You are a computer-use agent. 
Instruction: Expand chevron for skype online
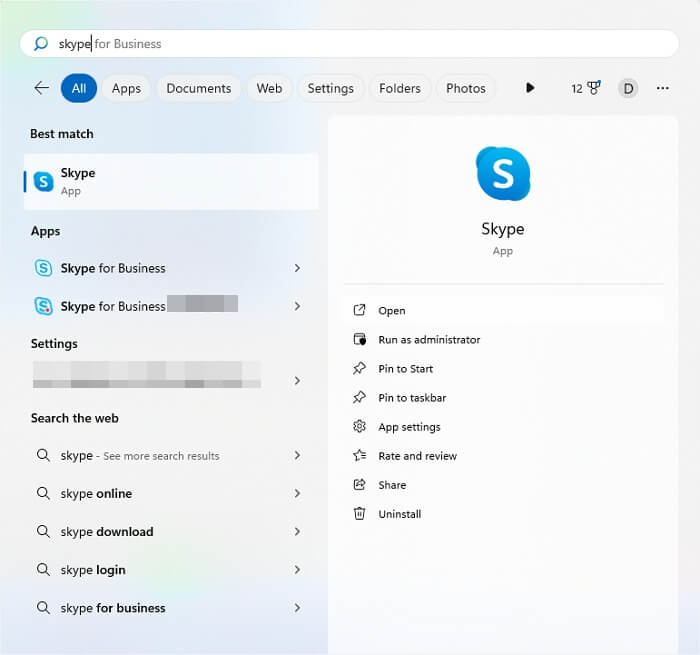[297, 493]
